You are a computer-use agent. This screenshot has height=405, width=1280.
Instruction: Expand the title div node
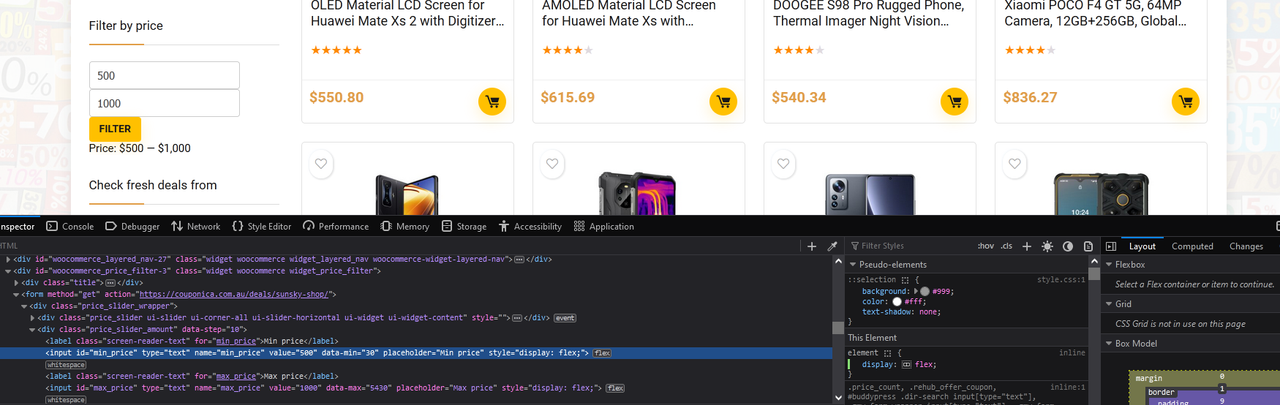[x=16, y=283]
